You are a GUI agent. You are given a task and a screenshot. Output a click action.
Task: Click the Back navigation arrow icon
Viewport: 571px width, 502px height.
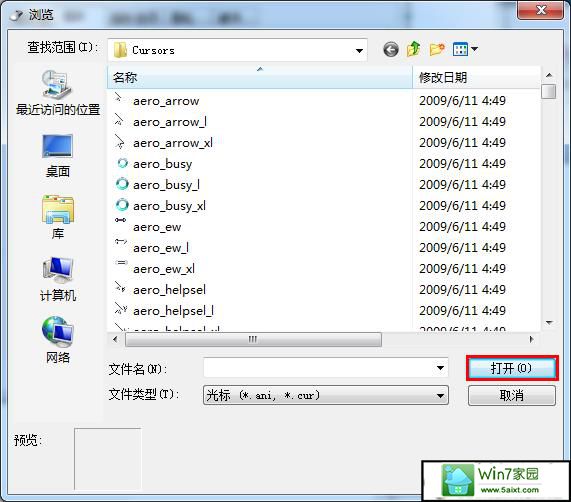(x=391, y=49)
